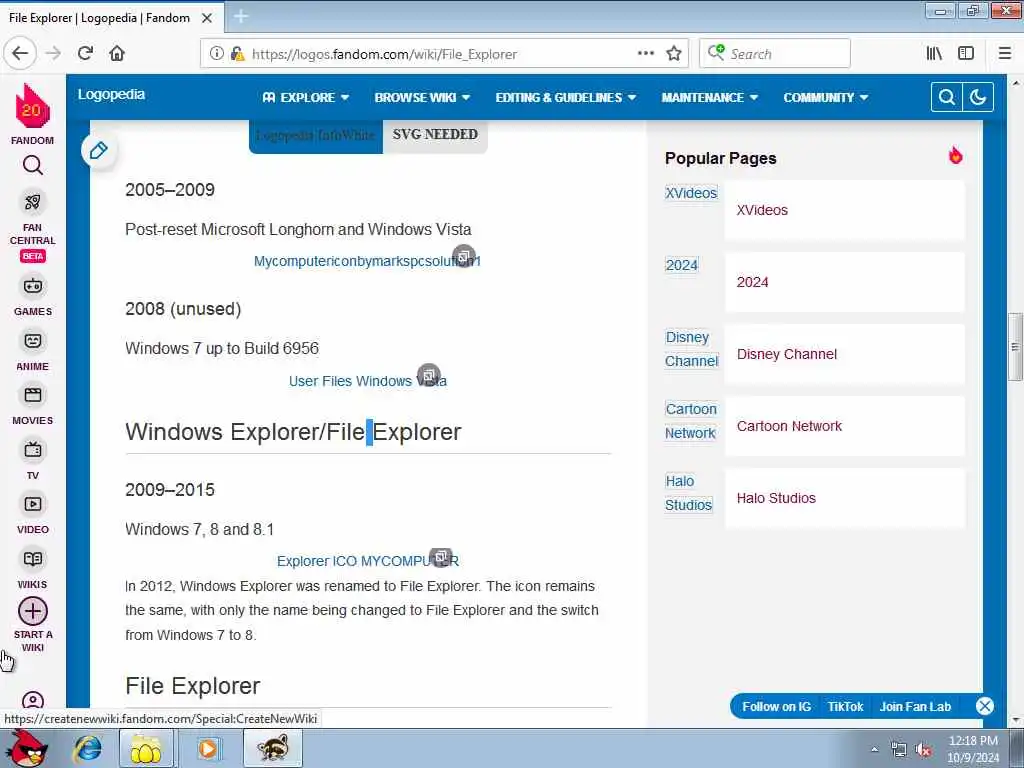Dismiss the social follow banner
The image size is (1024, 768).
tap(984, 706)
